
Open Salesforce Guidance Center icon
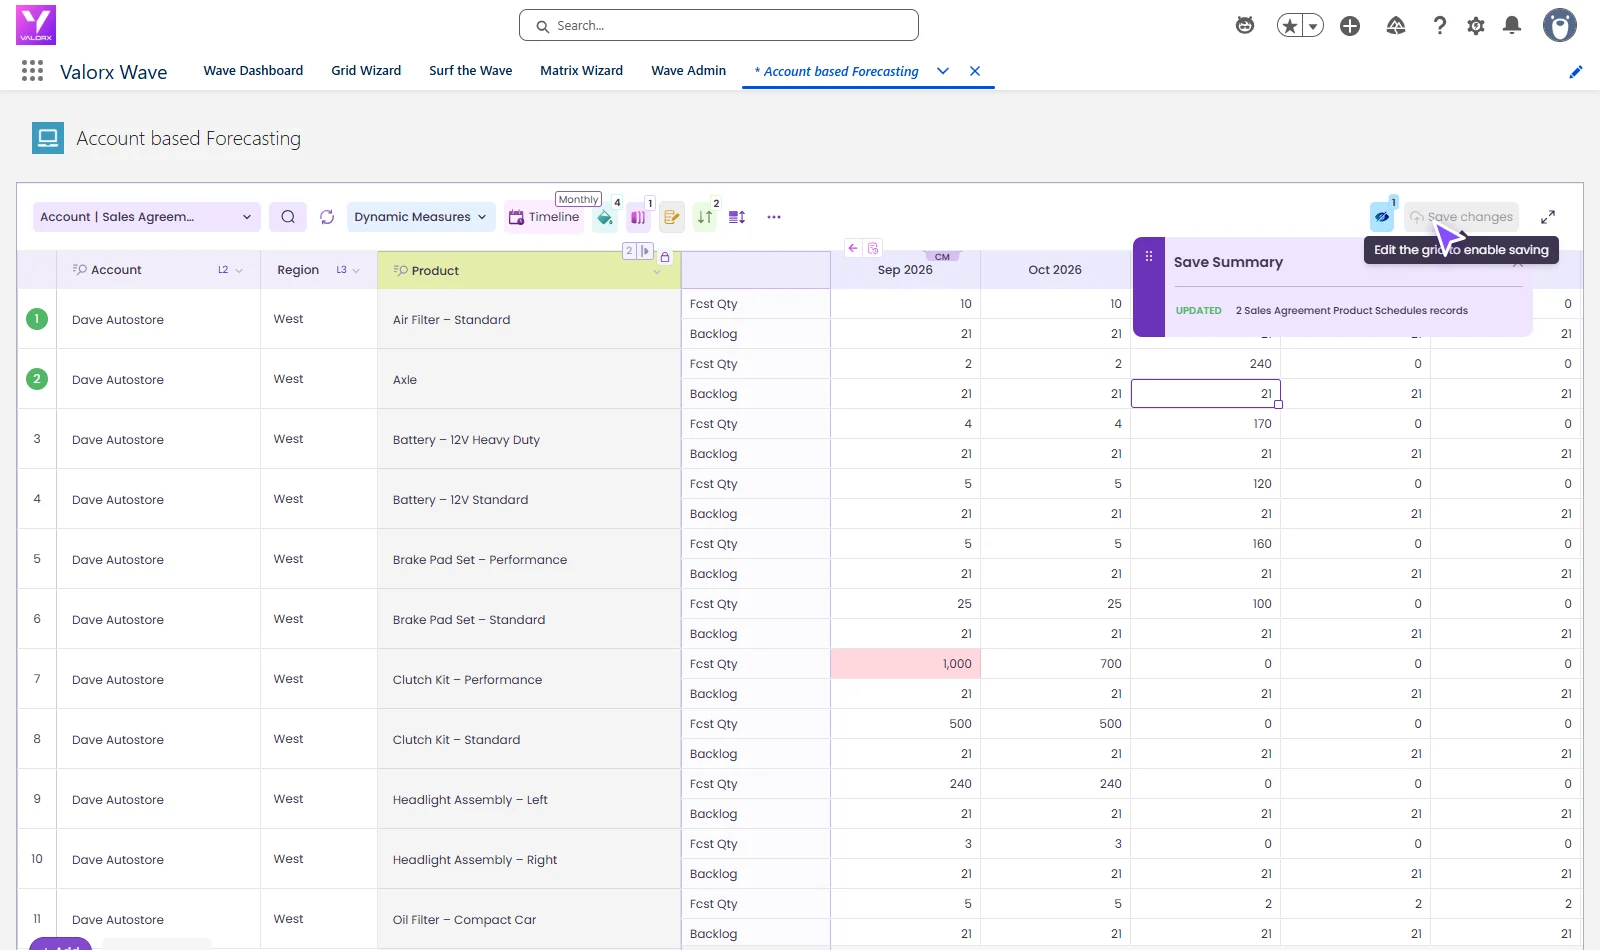1396,26
